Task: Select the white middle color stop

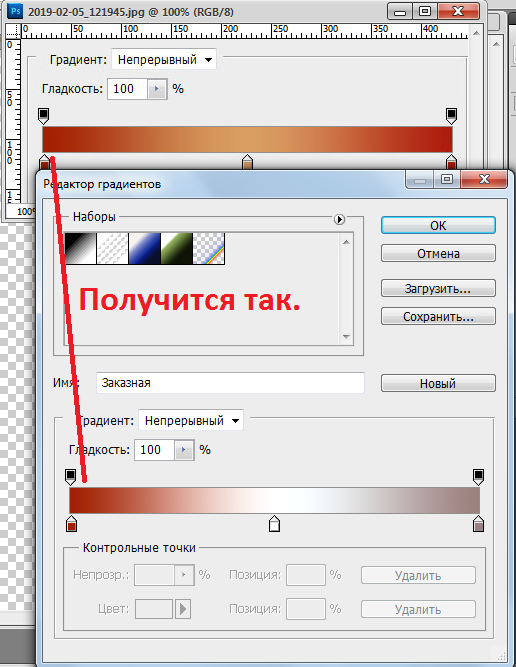Action: pyautogui.click(x=274, y=524)
